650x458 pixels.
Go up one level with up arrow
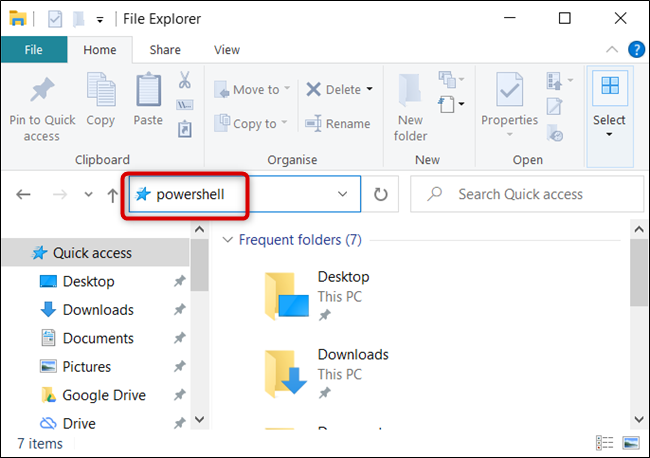(x=112, y=195)
